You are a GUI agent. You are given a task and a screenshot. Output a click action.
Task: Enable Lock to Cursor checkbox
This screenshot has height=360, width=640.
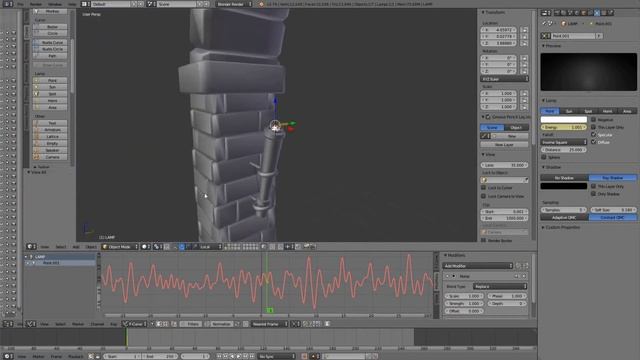pyautogui.click(x=484, y=188)
